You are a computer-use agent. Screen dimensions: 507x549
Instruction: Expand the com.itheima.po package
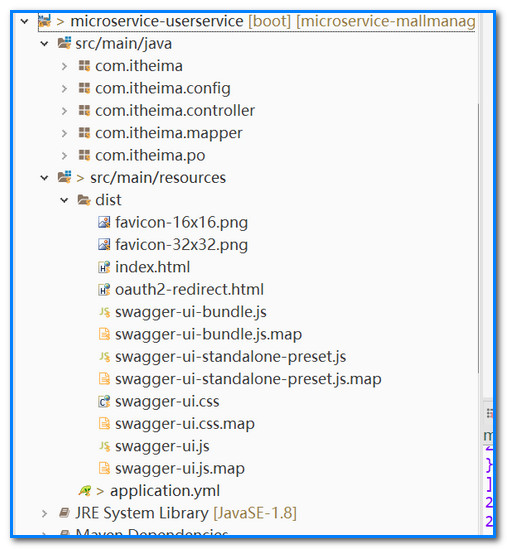click(x=64, y=156)
